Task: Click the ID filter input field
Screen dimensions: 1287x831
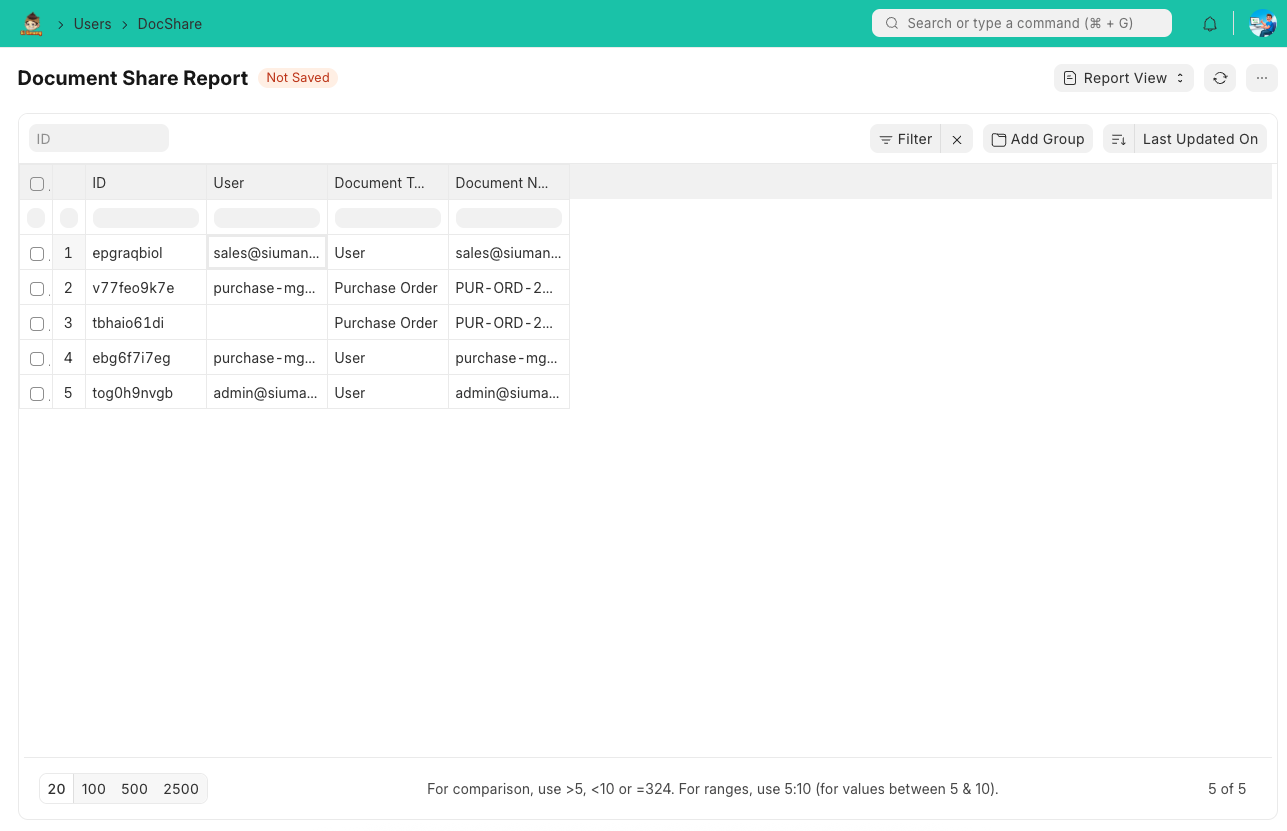Action: (x=99, y=139)
